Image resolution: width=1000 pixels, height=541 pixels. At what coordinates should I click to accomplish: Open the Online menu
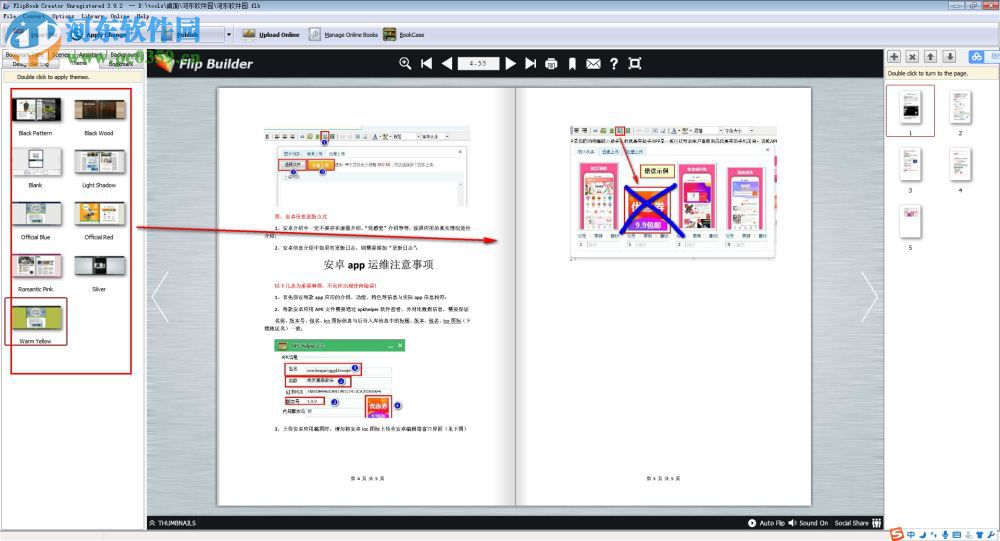pos(119,16)
